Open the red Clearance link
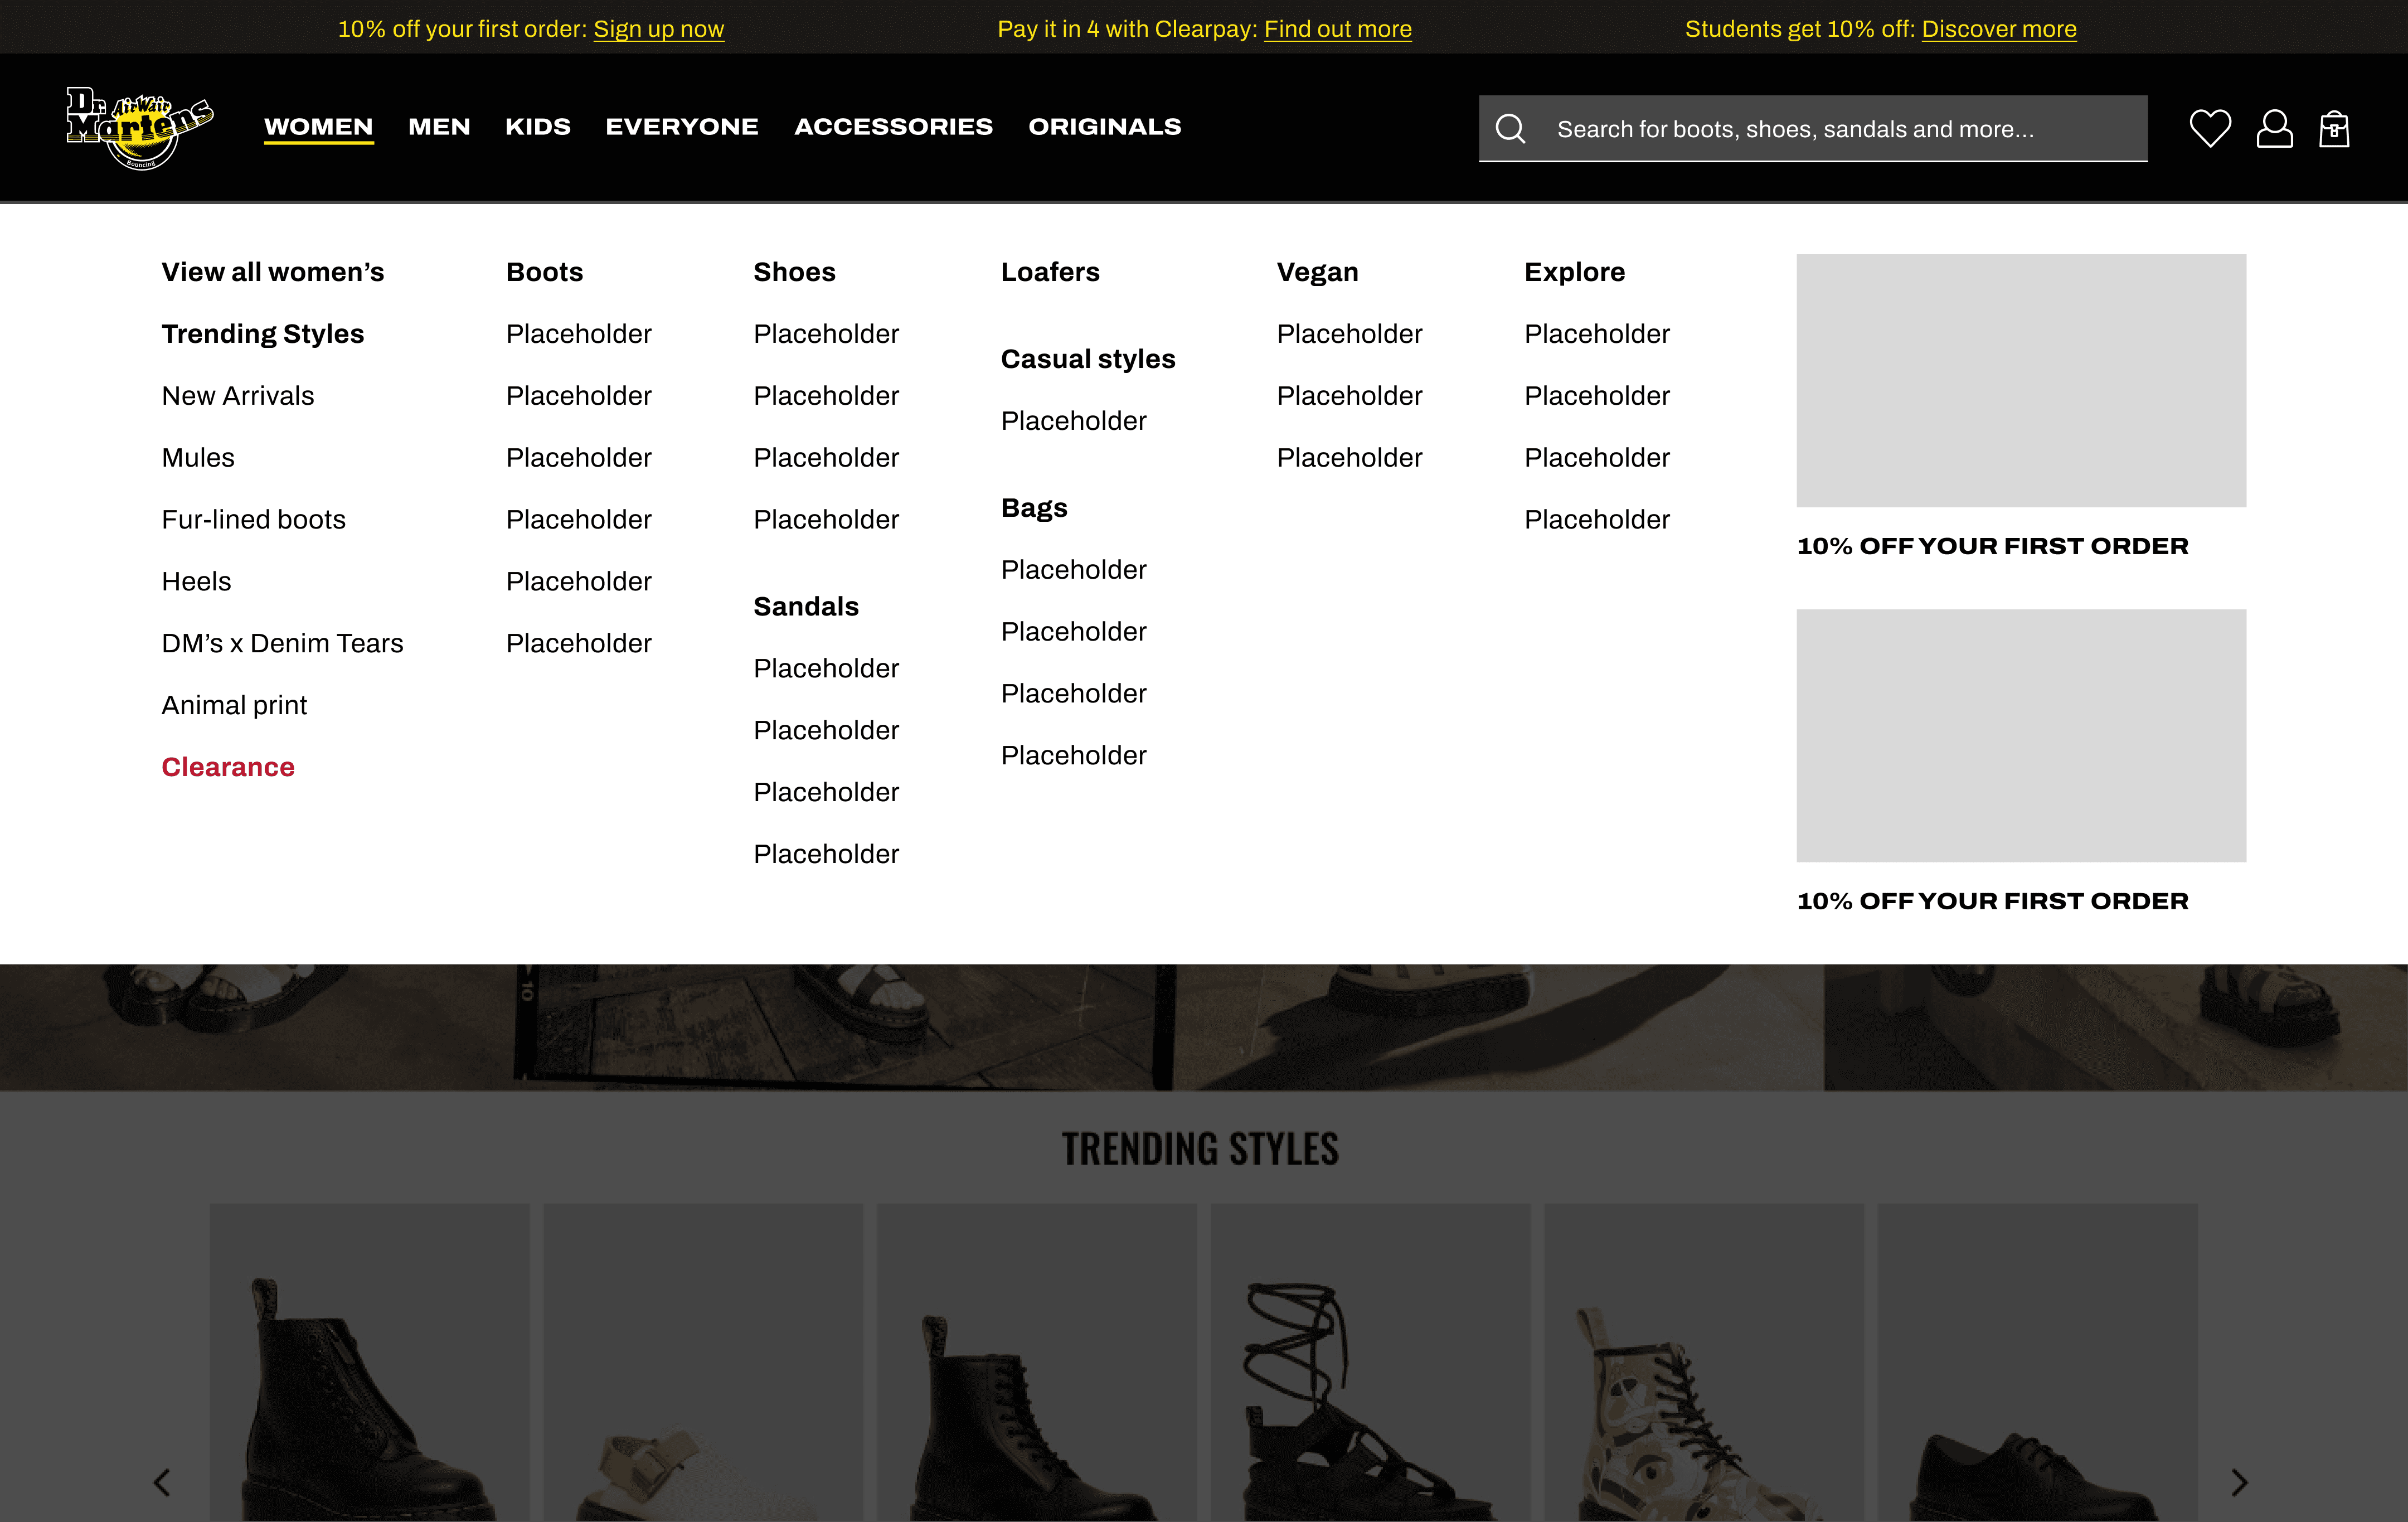The height and width of the screenshot is (1522, 2408). point(228,767)
